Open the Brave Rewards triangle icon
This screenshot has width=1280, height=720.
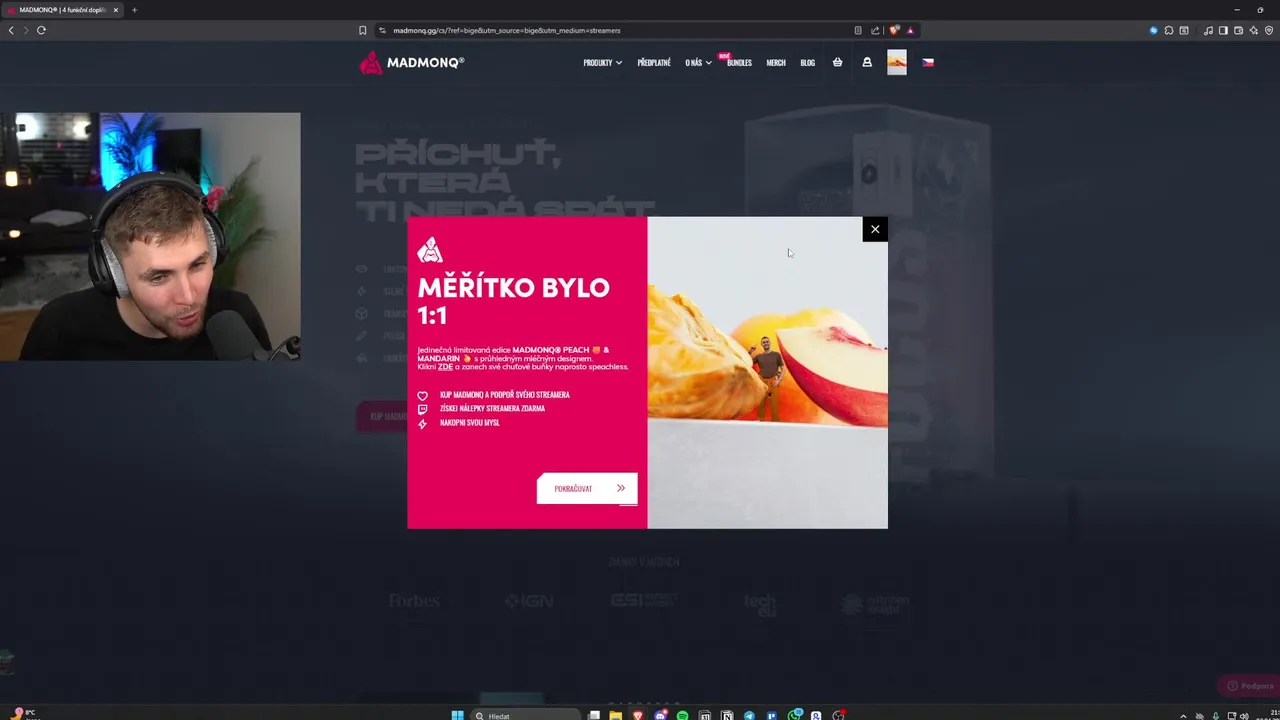(x=910, y=30)
